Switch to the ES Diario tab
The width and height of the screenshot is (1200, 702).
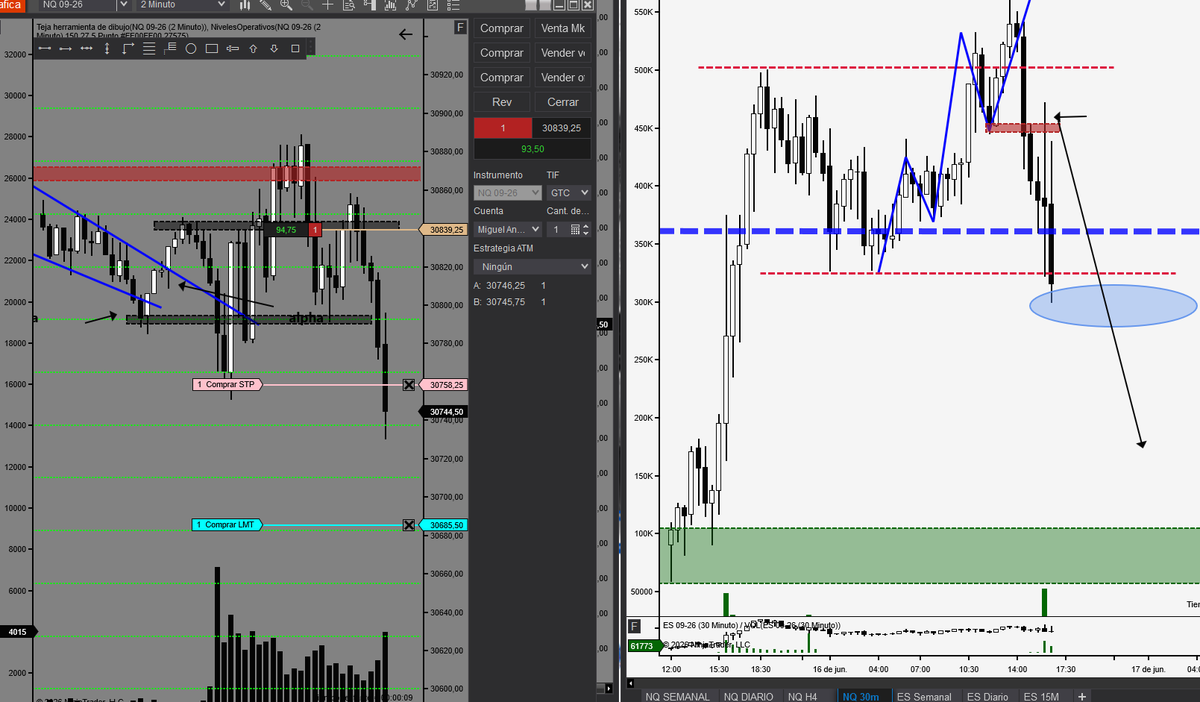coord(988,696)
